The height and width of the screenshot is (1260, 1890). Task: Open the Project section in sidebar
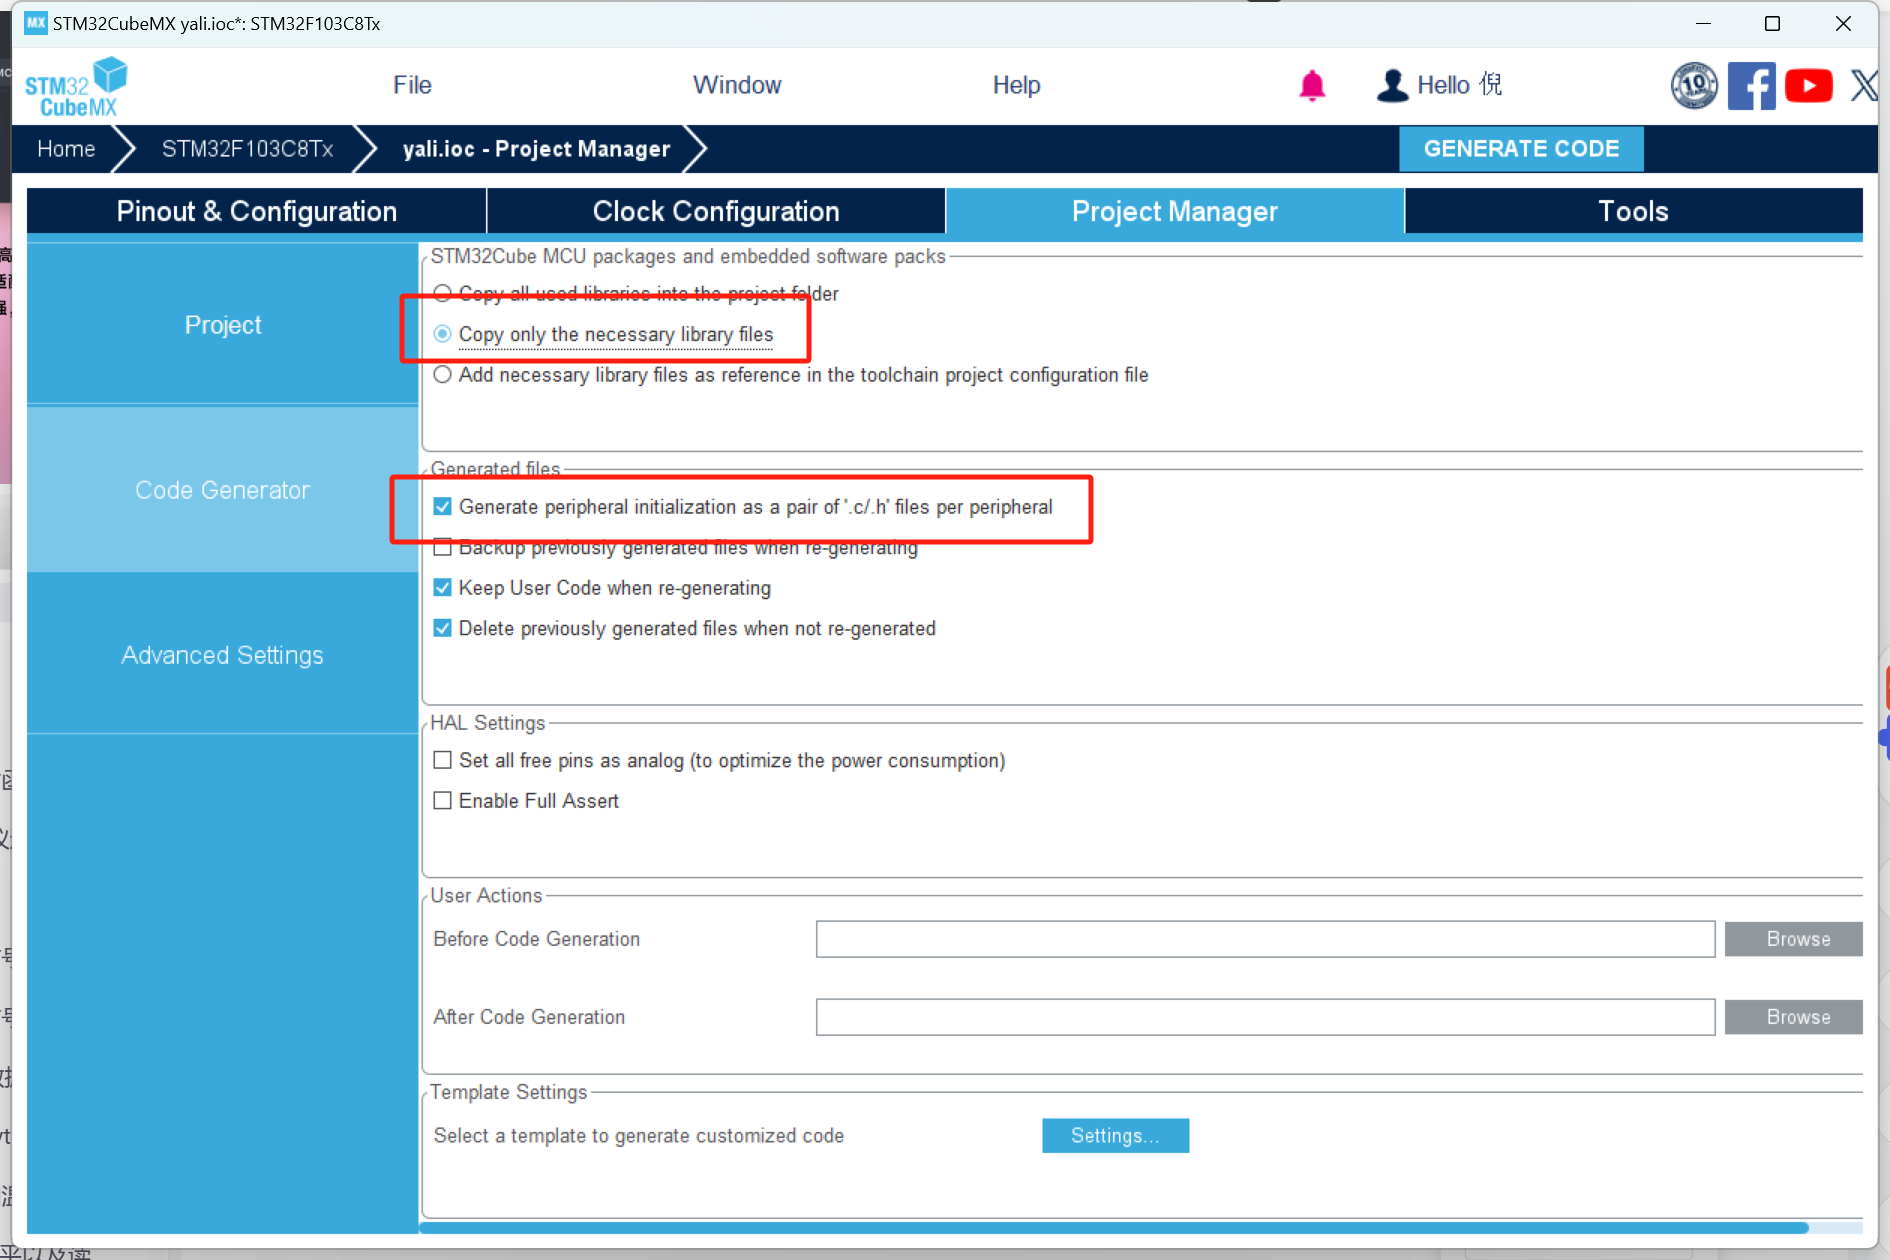[222, 325]
